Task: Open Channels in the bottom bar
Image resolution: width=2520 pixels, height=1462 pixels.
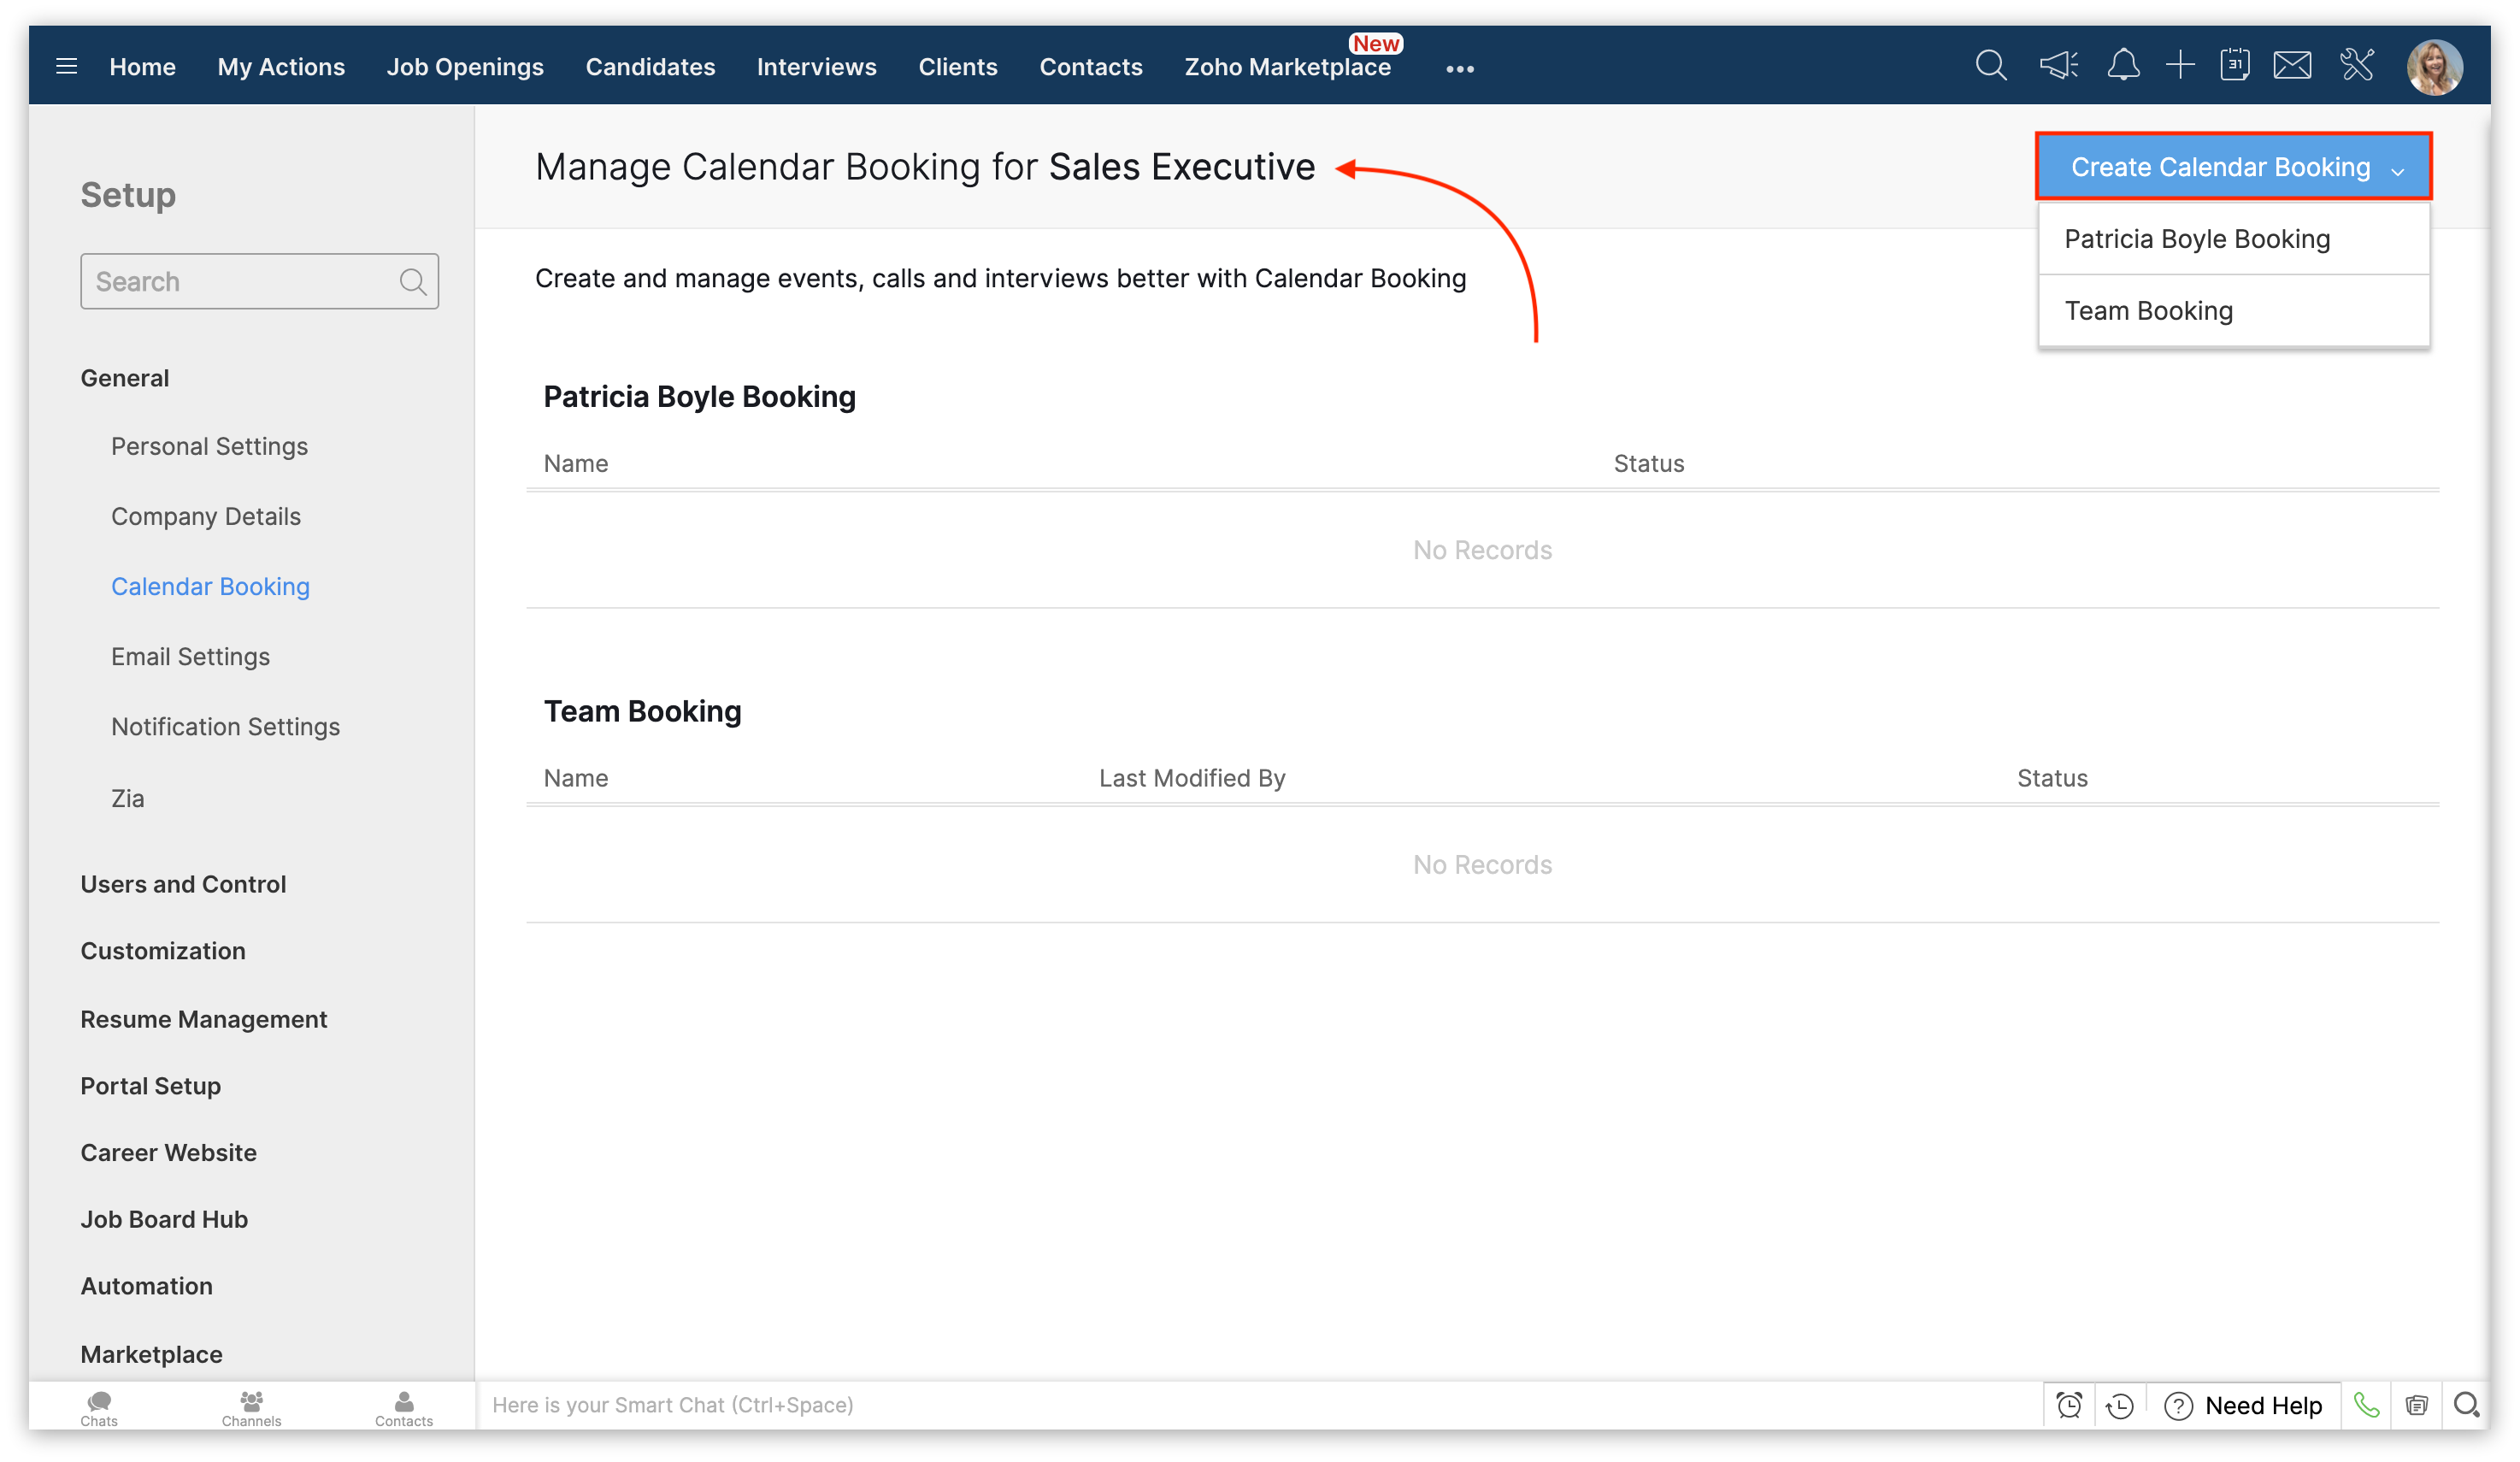Action: coord(251,1407)
